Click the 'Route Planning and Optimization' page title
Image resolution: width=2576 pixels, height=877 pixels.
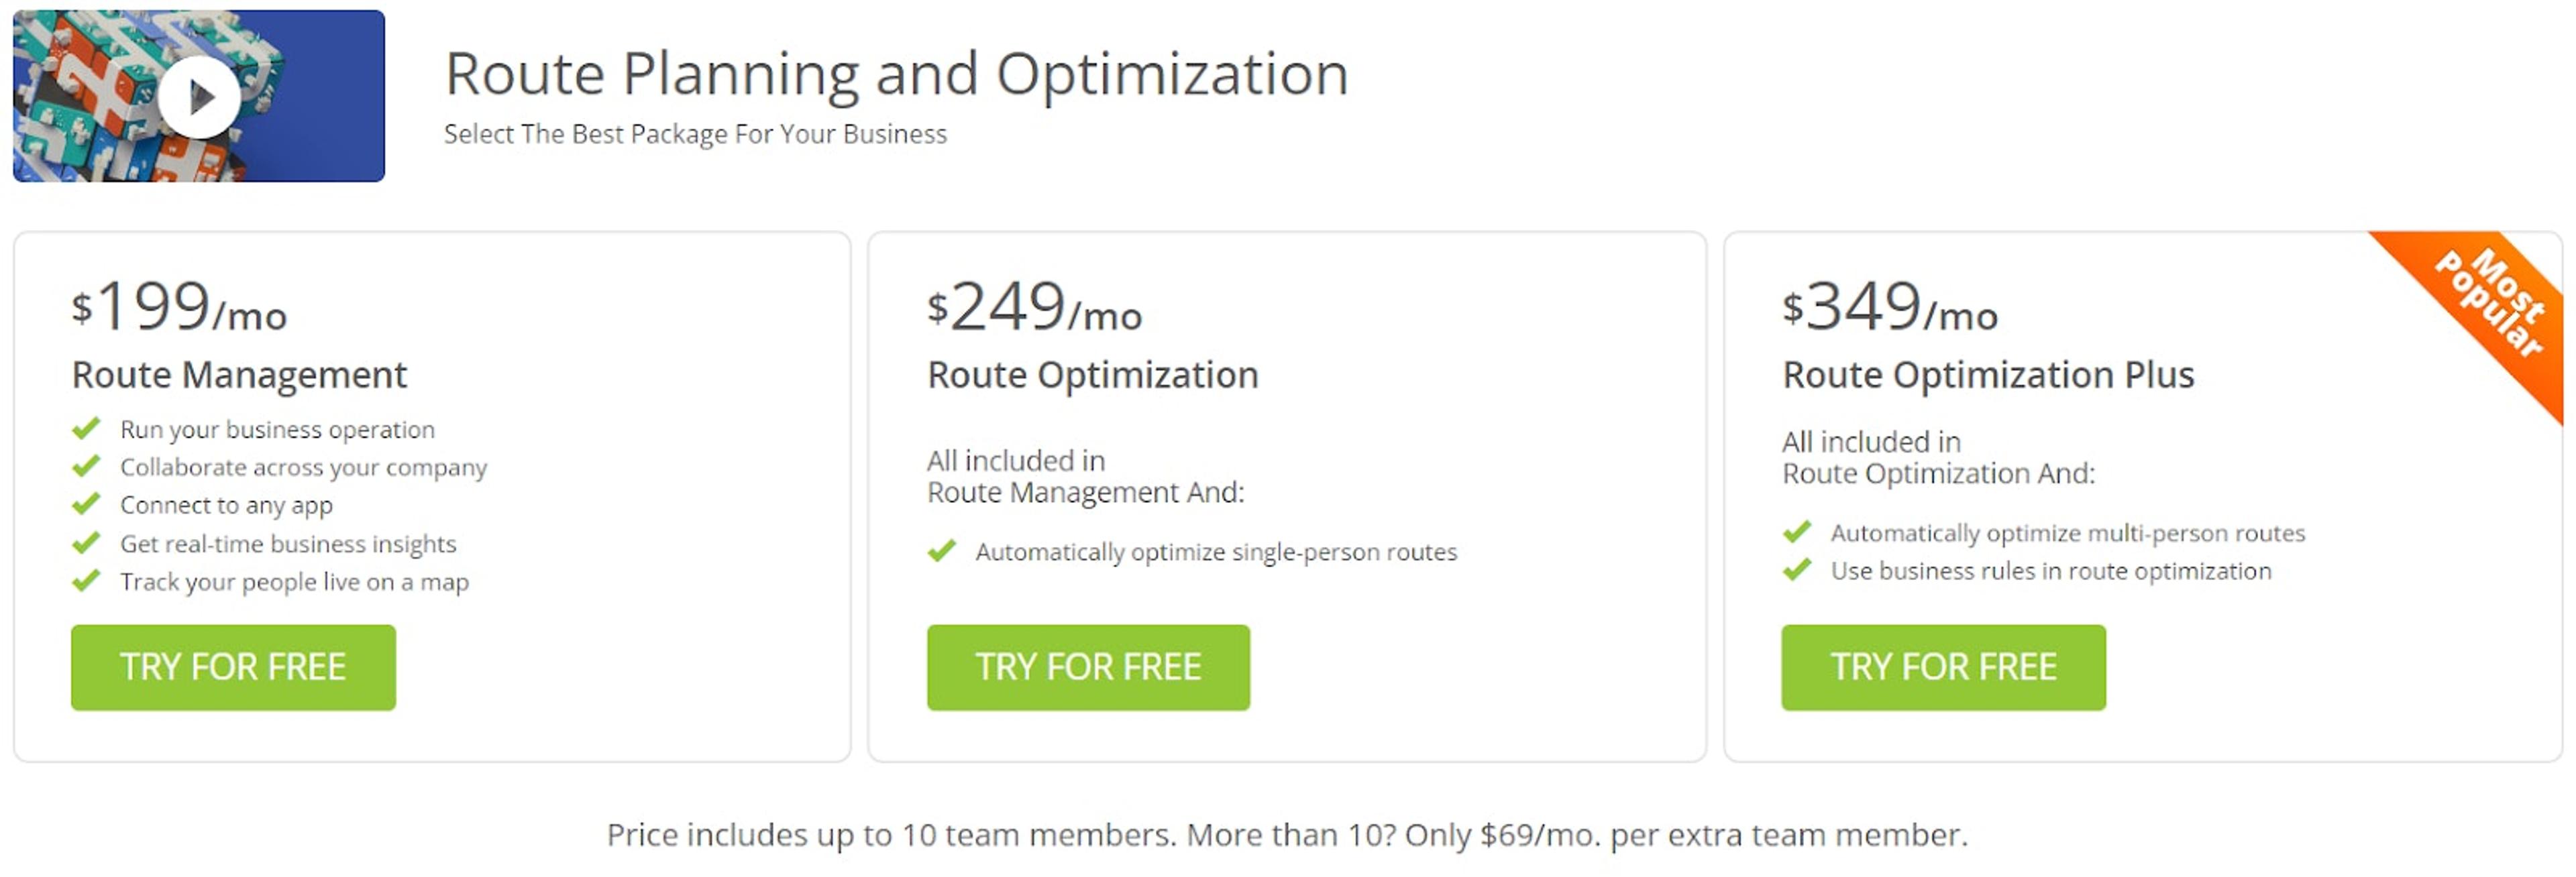[897, 72]
